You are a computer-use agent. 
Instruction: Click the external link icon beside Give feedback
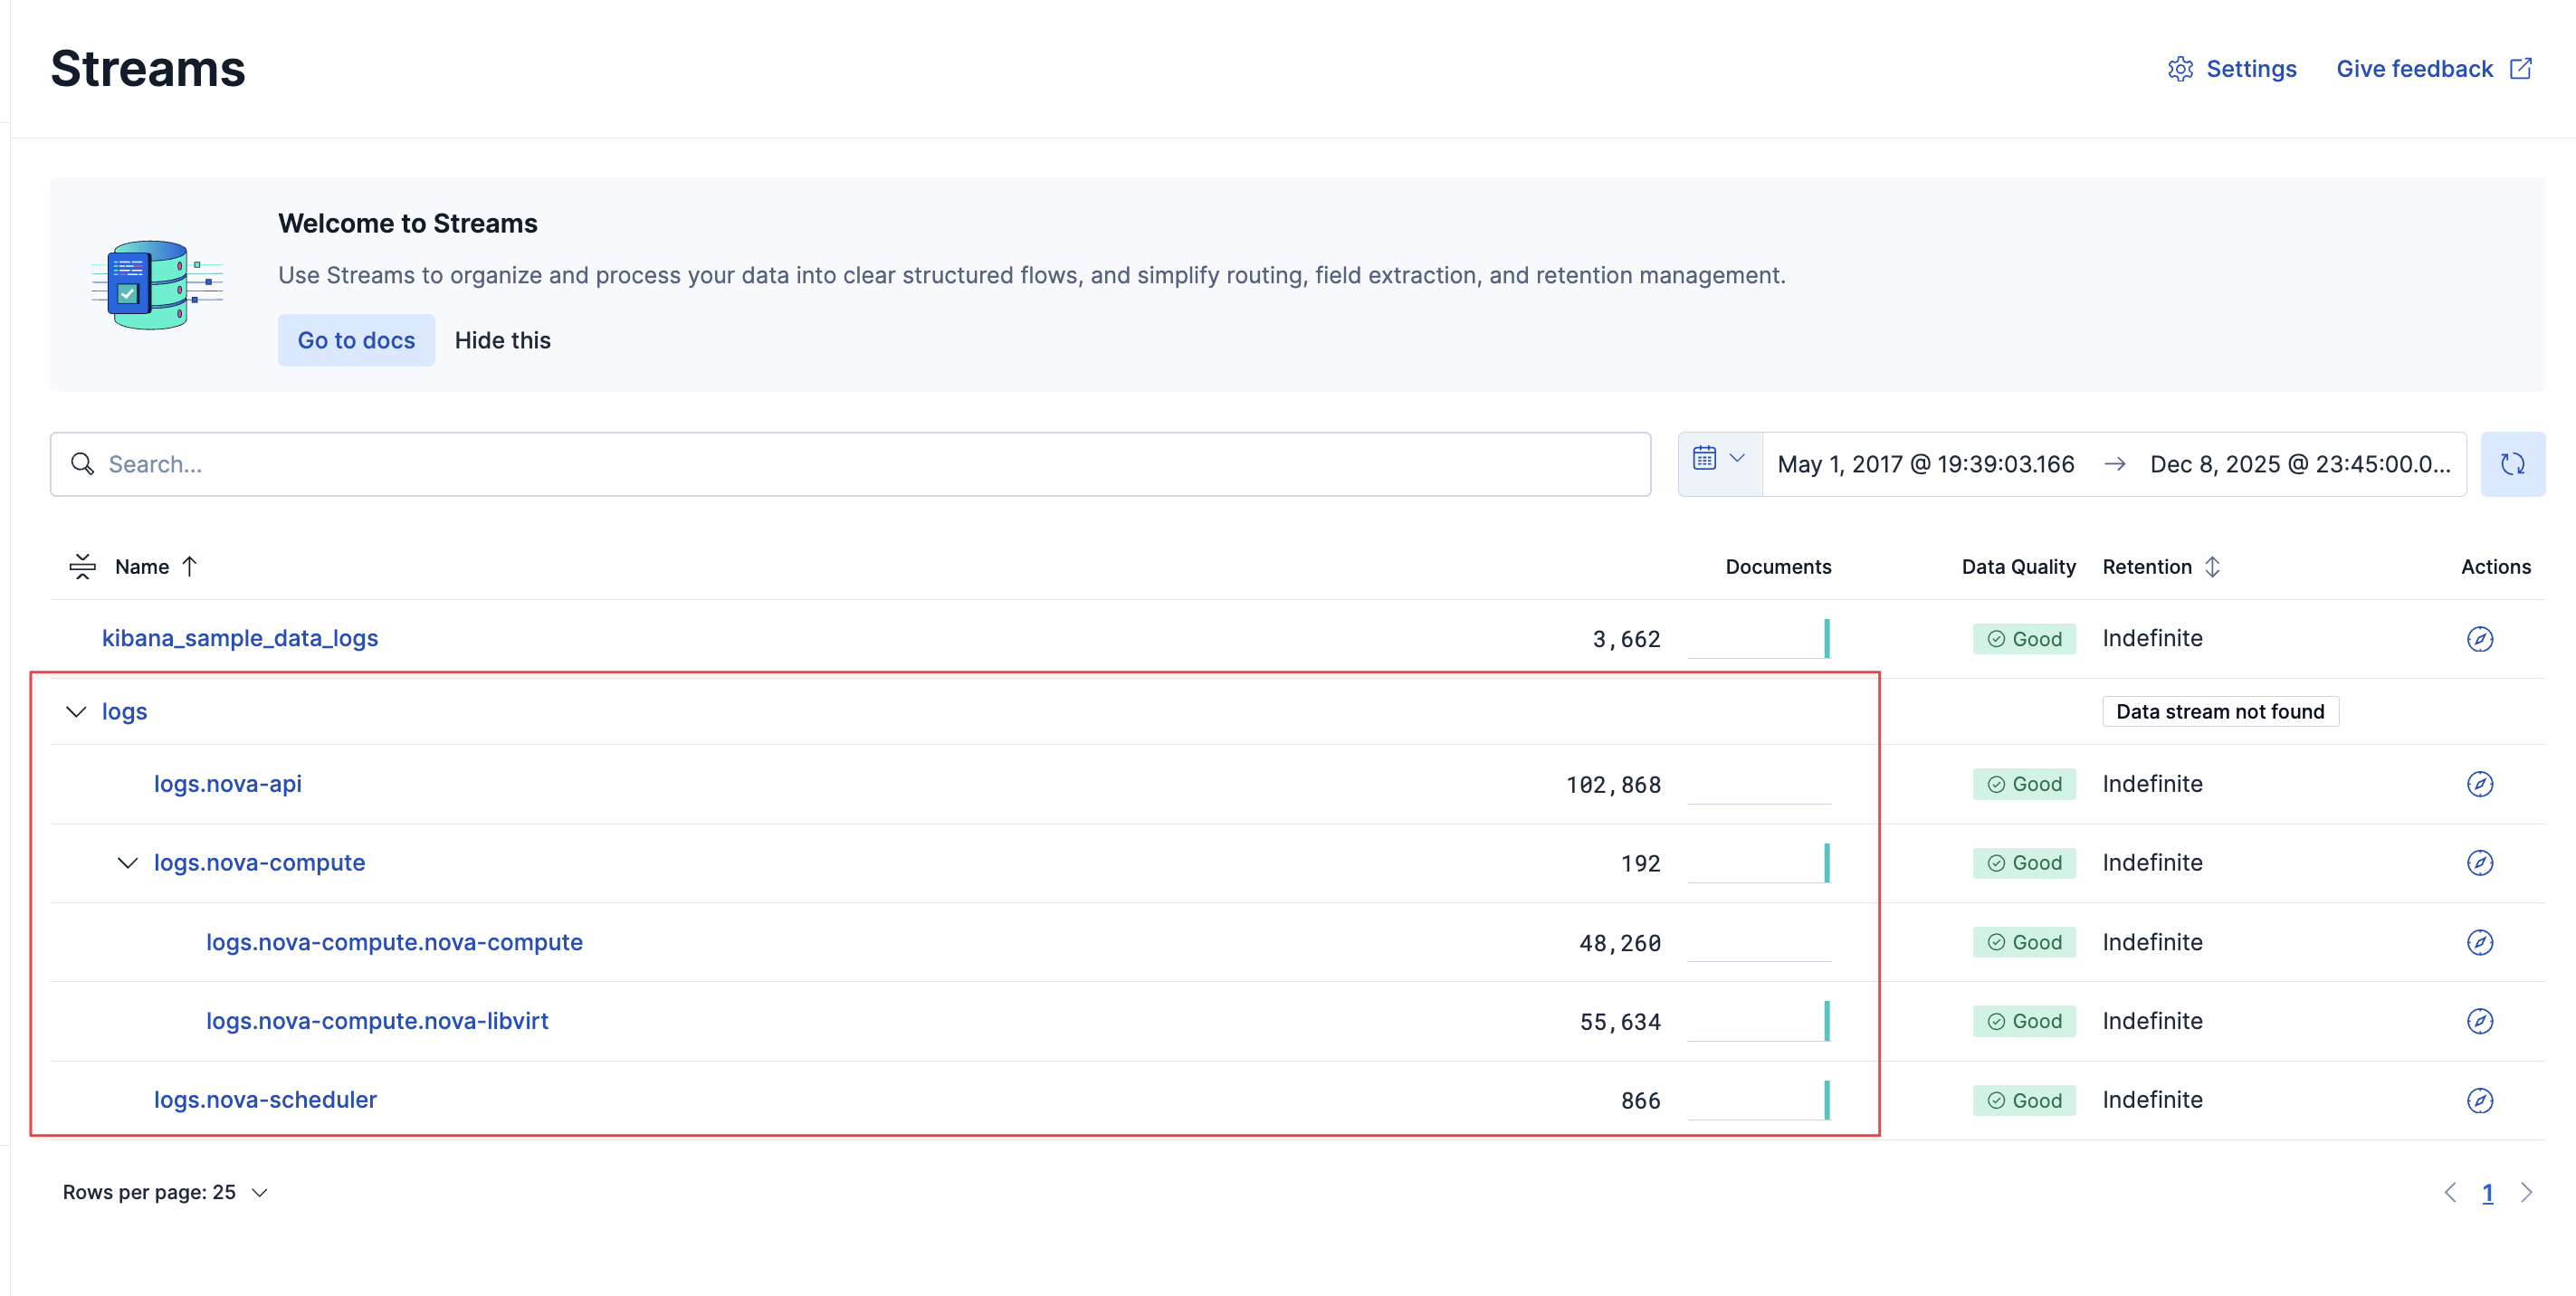2521,69
